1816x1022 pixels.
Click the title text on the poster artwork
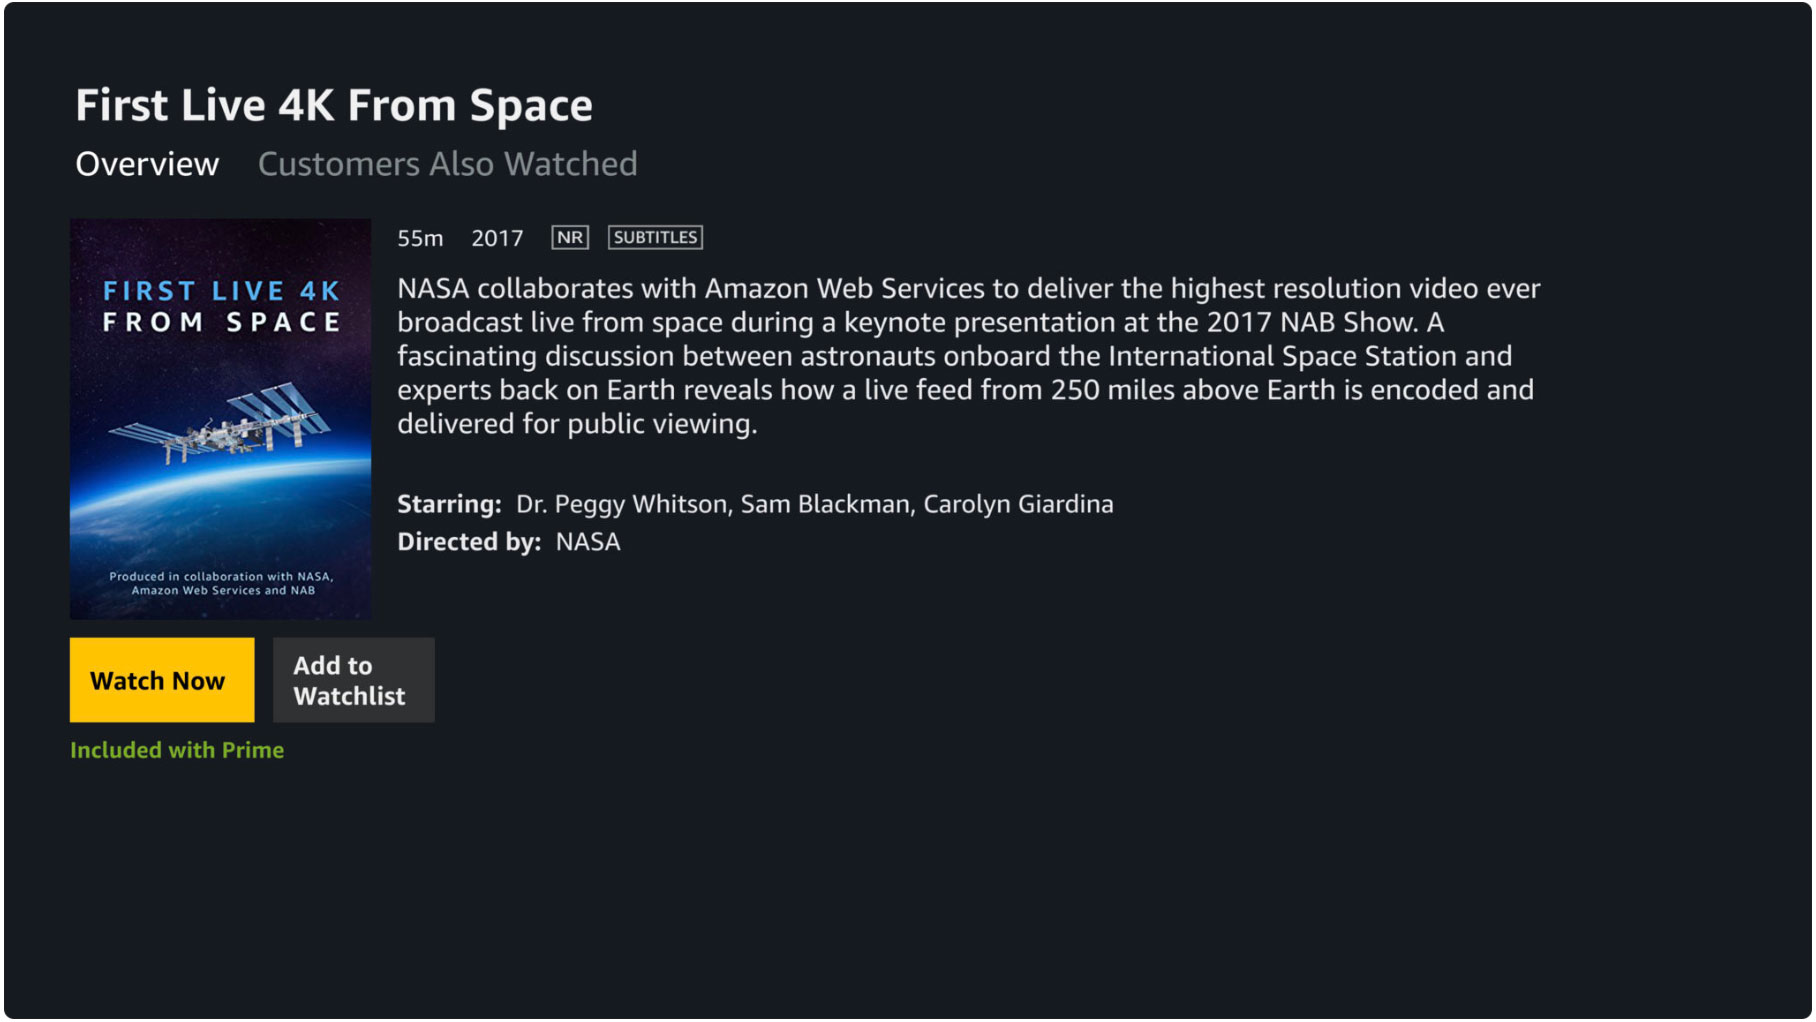pyautogui.click(x=221, y=307)
